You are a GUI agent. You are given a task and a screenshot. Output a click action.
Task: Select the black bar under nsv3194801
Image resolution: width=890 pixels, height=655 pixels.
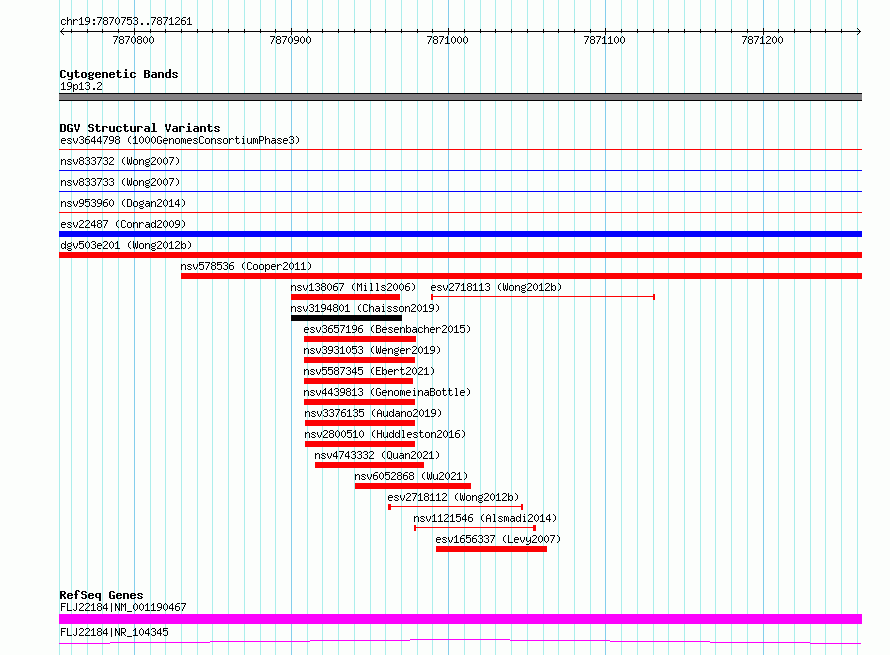pyautogui.click(x=346, y=318)
